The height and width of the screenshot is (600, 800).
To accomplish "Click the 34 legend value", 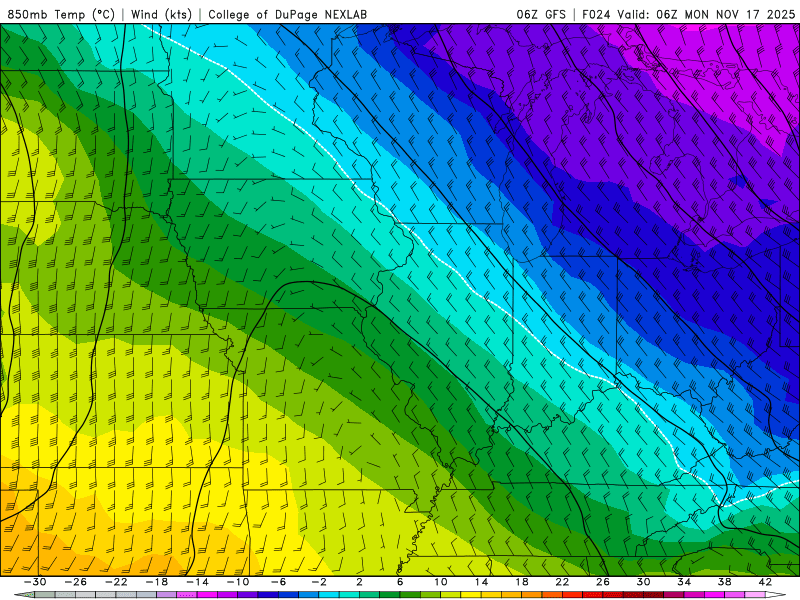I will pos(684,582).
